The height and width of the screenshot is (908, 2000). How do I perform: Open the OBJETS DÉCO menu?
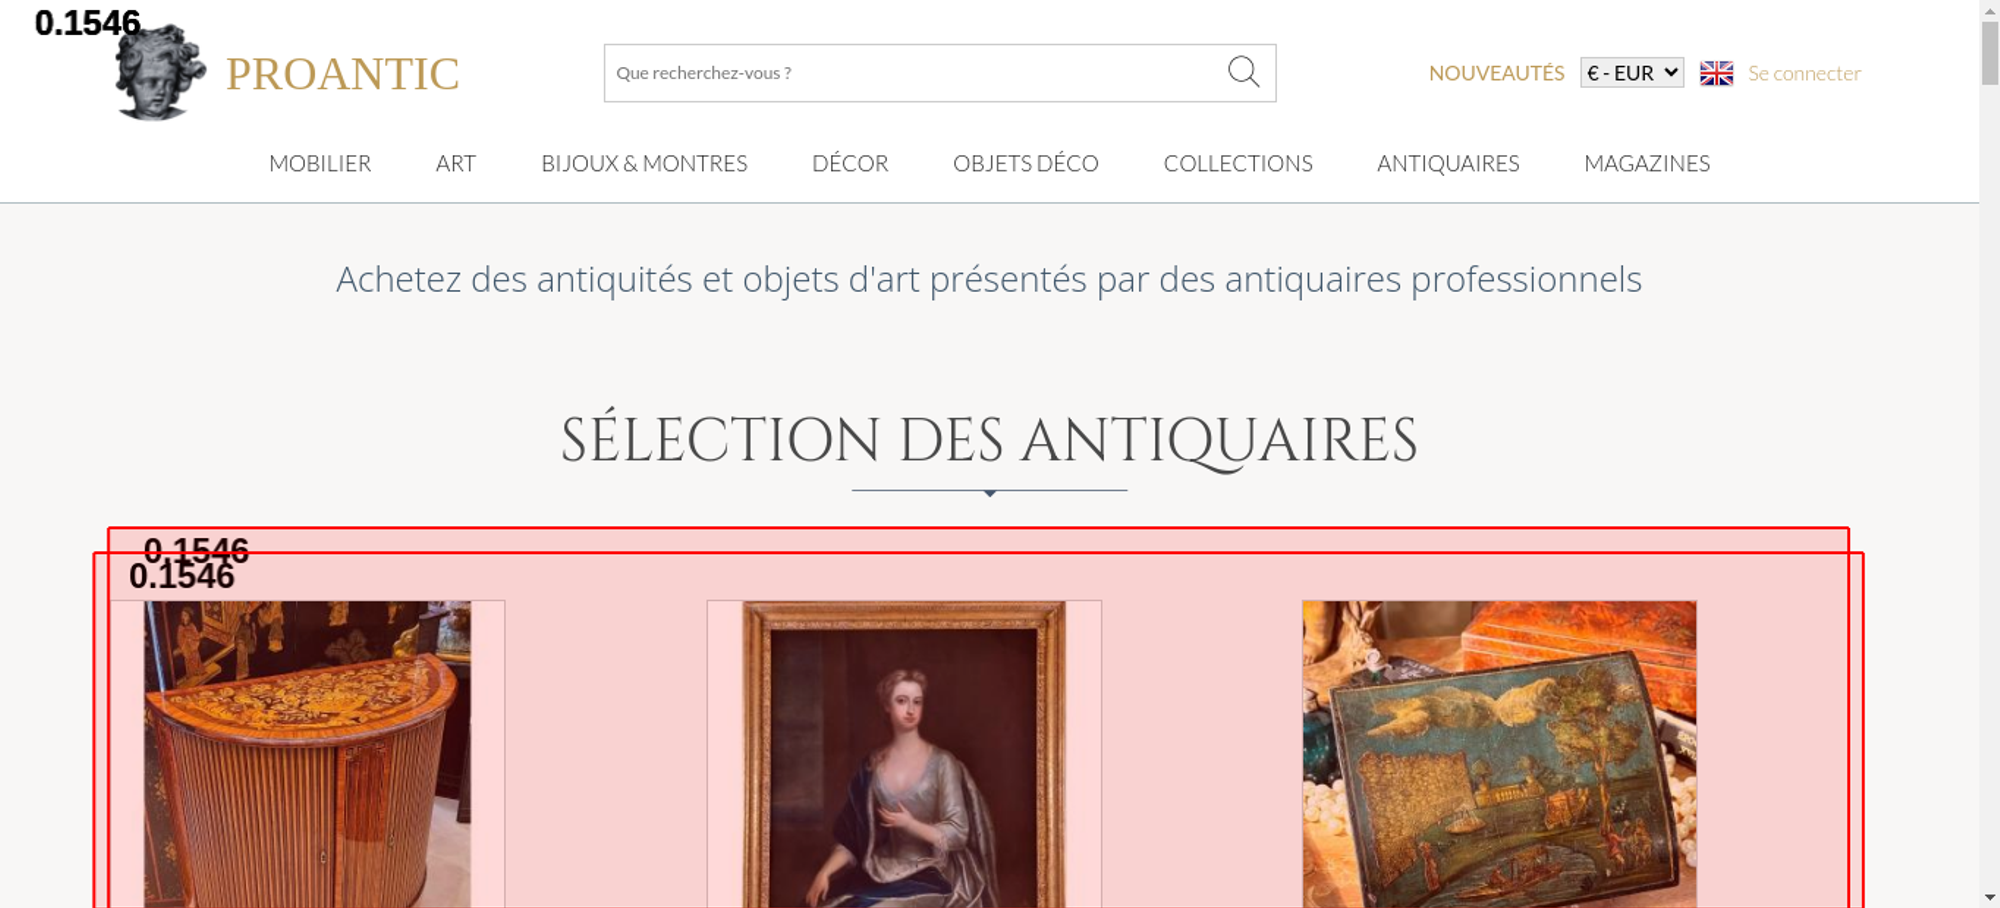tap(1026, 163)
